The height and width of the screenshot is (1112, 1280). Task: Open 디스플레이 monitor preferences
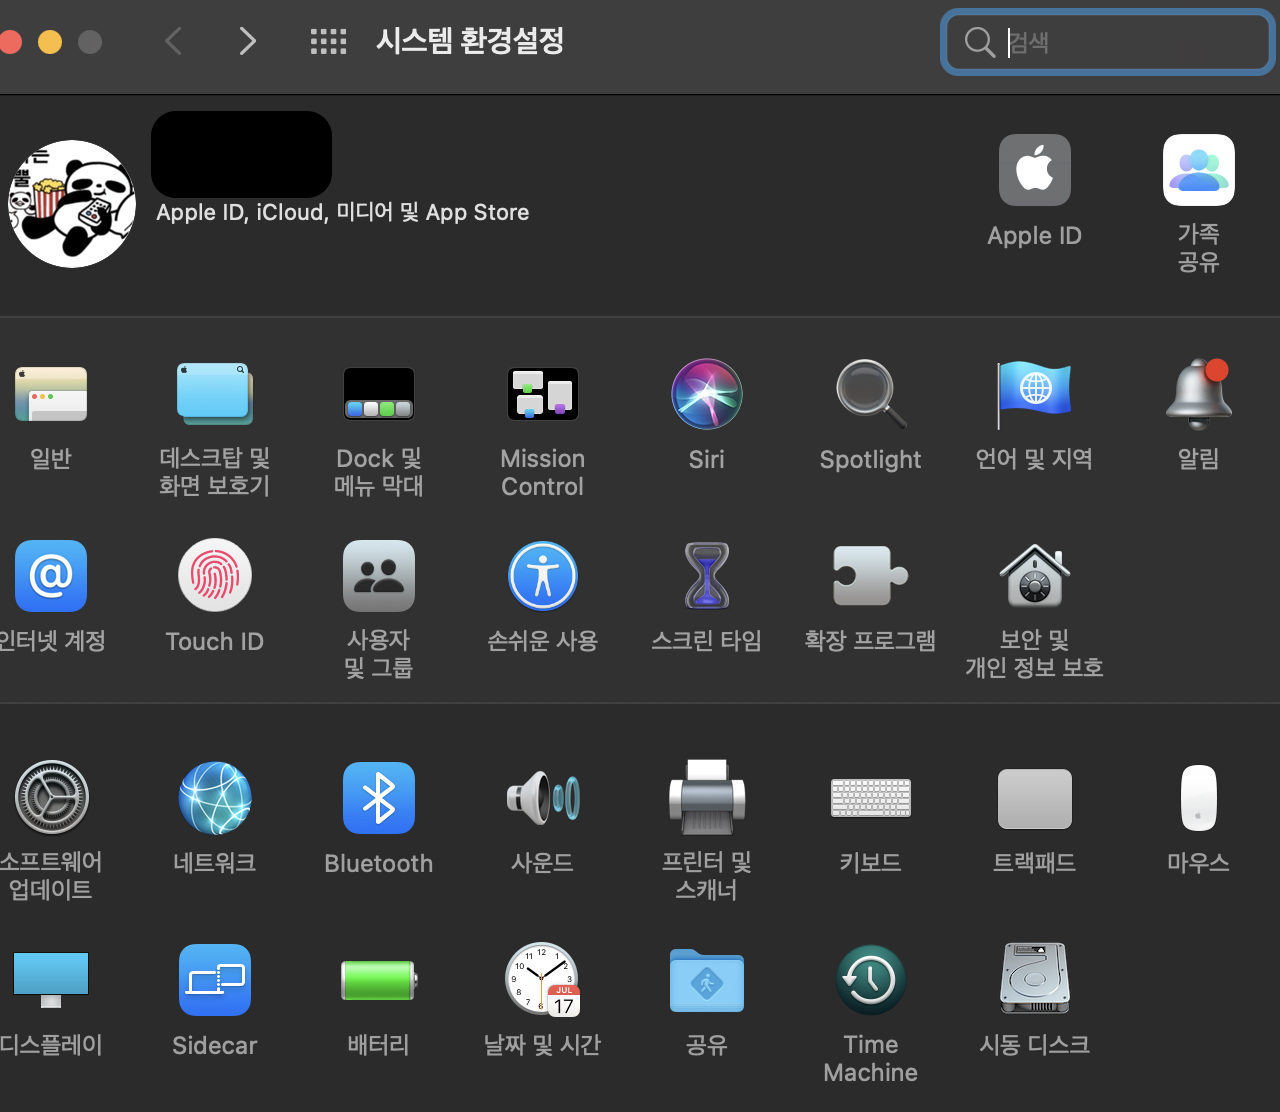click(x=51, y=980)
